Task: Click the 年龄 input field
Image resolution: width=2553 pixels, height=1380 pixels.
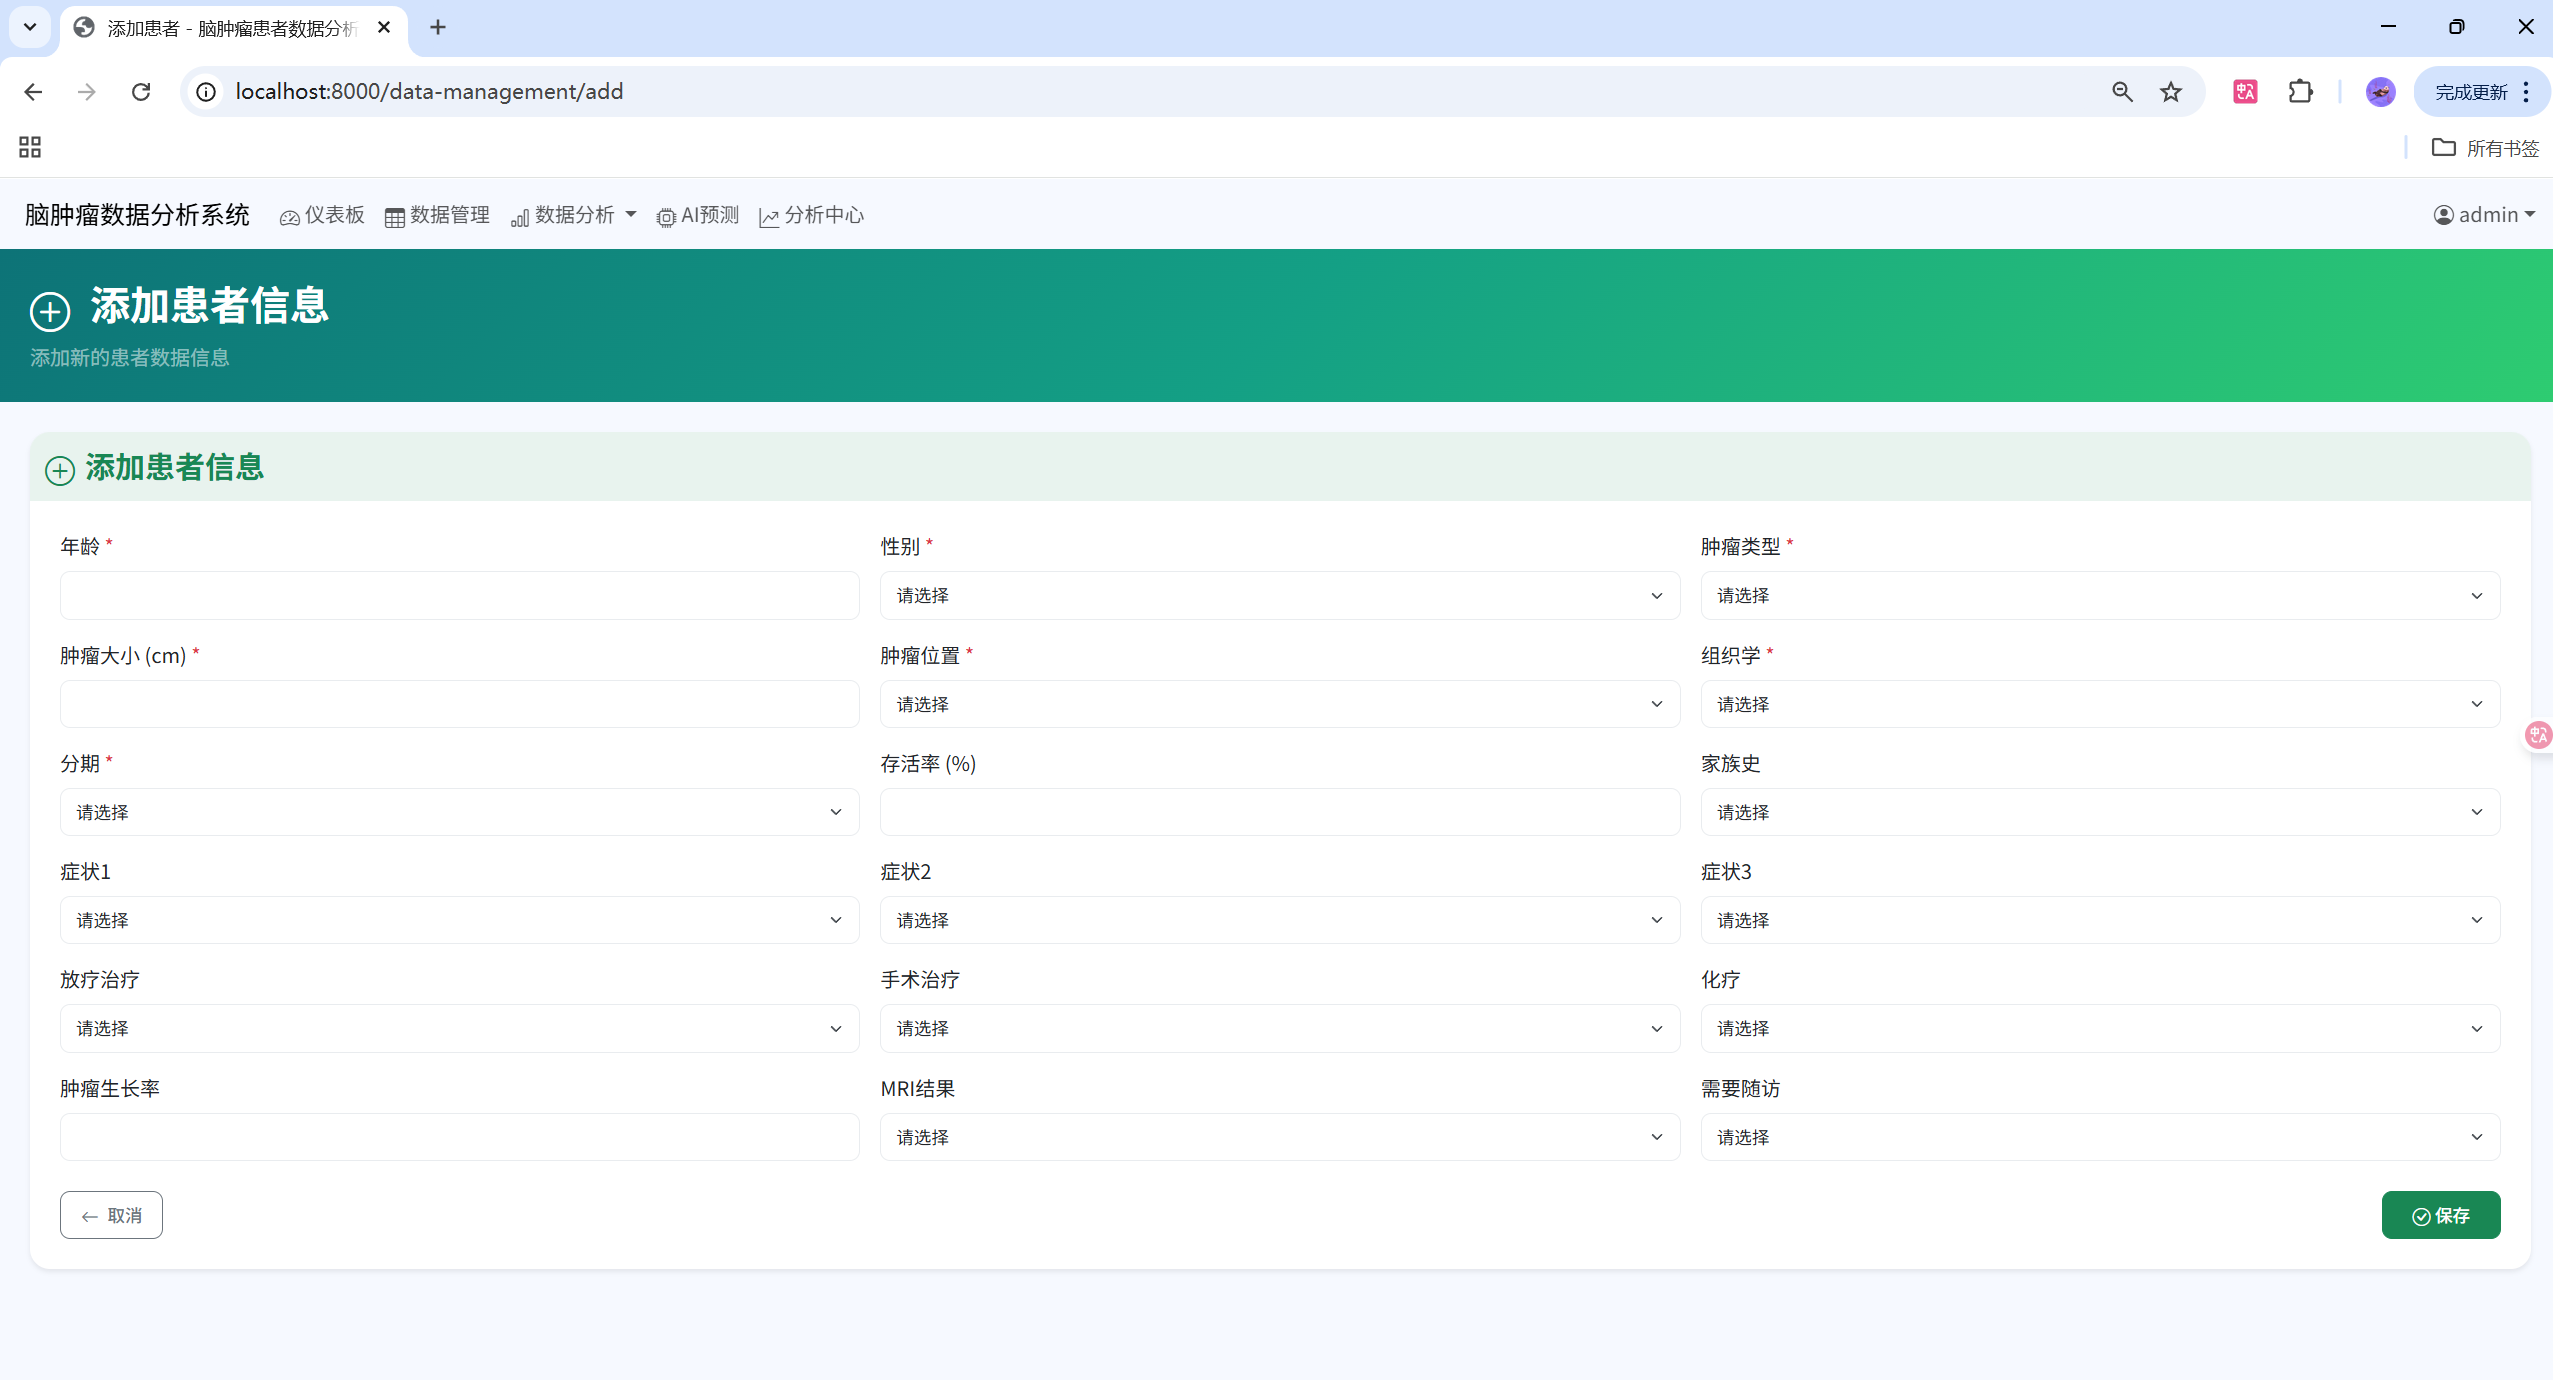Action: pos(460,595)
